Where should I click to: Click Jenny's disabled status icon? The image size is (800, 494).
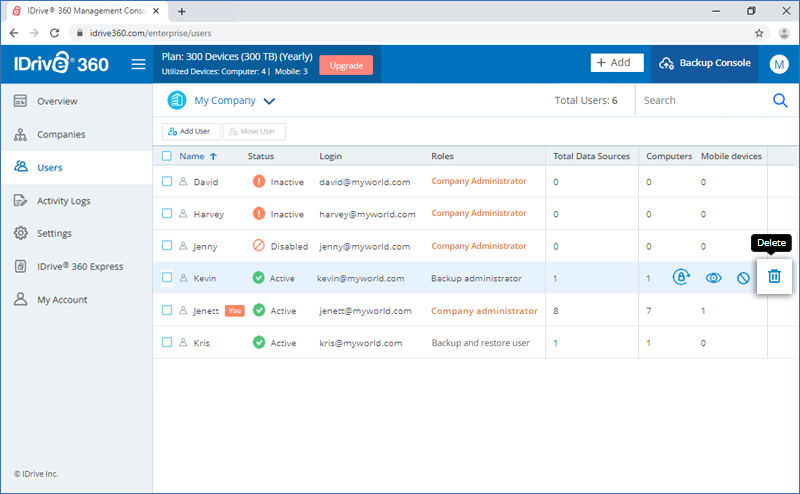coord(259,245)
